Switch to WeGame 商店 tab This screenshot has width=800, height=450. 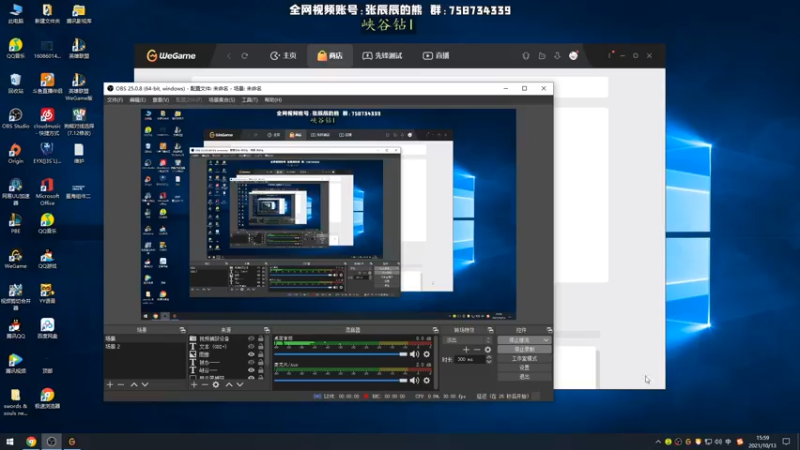click(330, 56)
